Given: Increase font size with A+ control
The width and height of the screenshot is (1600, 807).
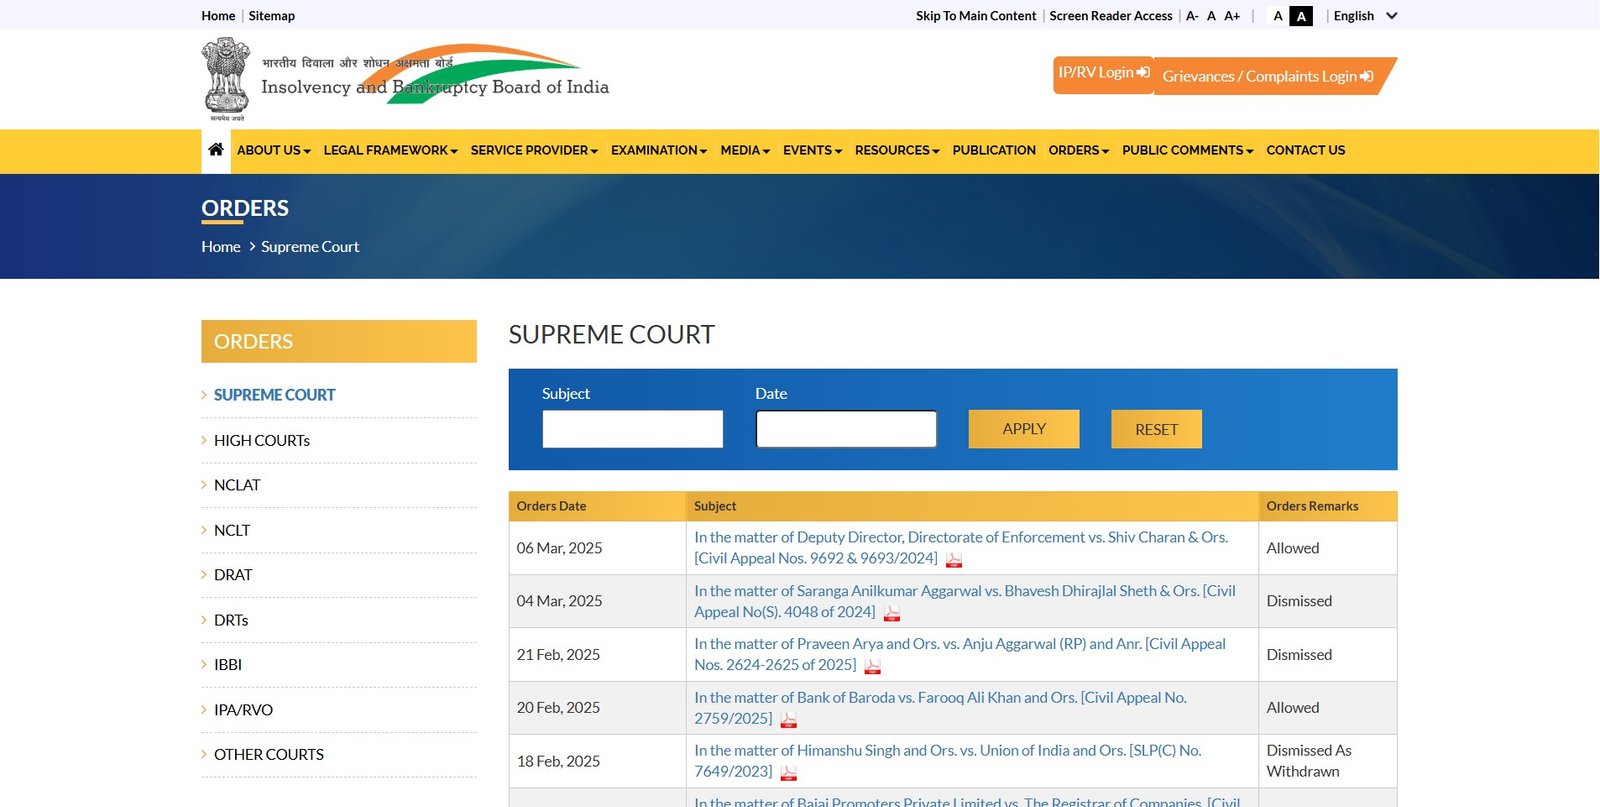Looking at the screenshot, I should tap(1232, 16).
